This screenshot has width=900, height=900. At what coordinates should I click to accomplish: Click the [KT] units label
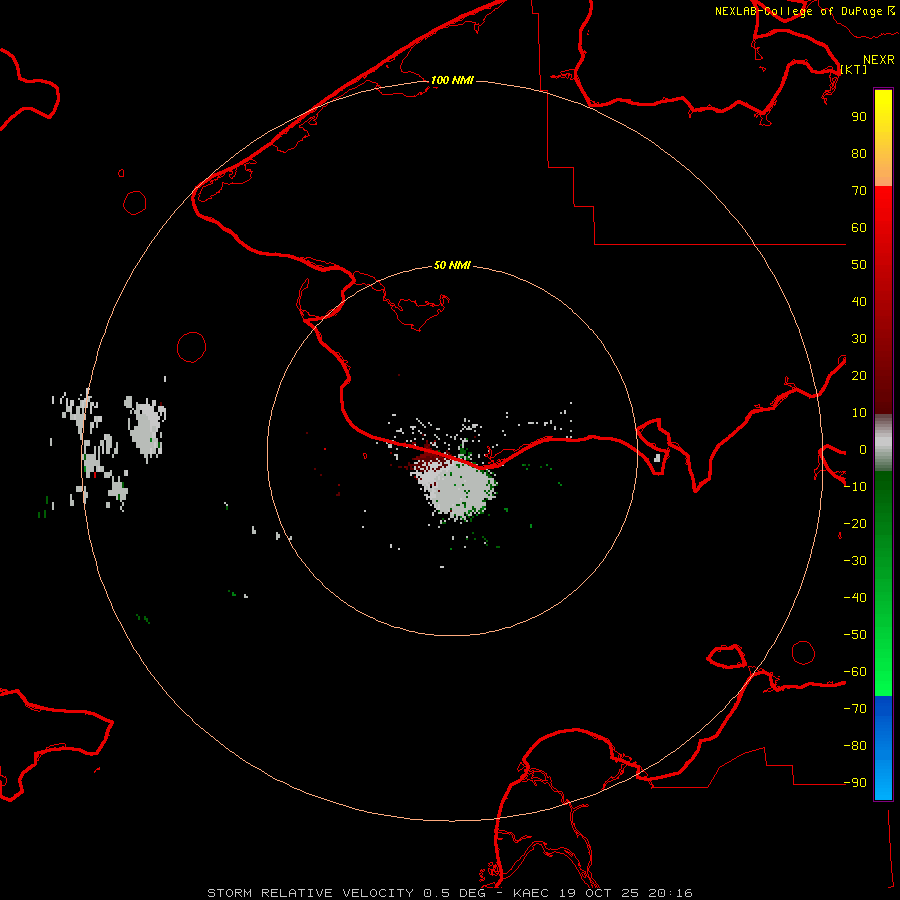tap(854, 69)
